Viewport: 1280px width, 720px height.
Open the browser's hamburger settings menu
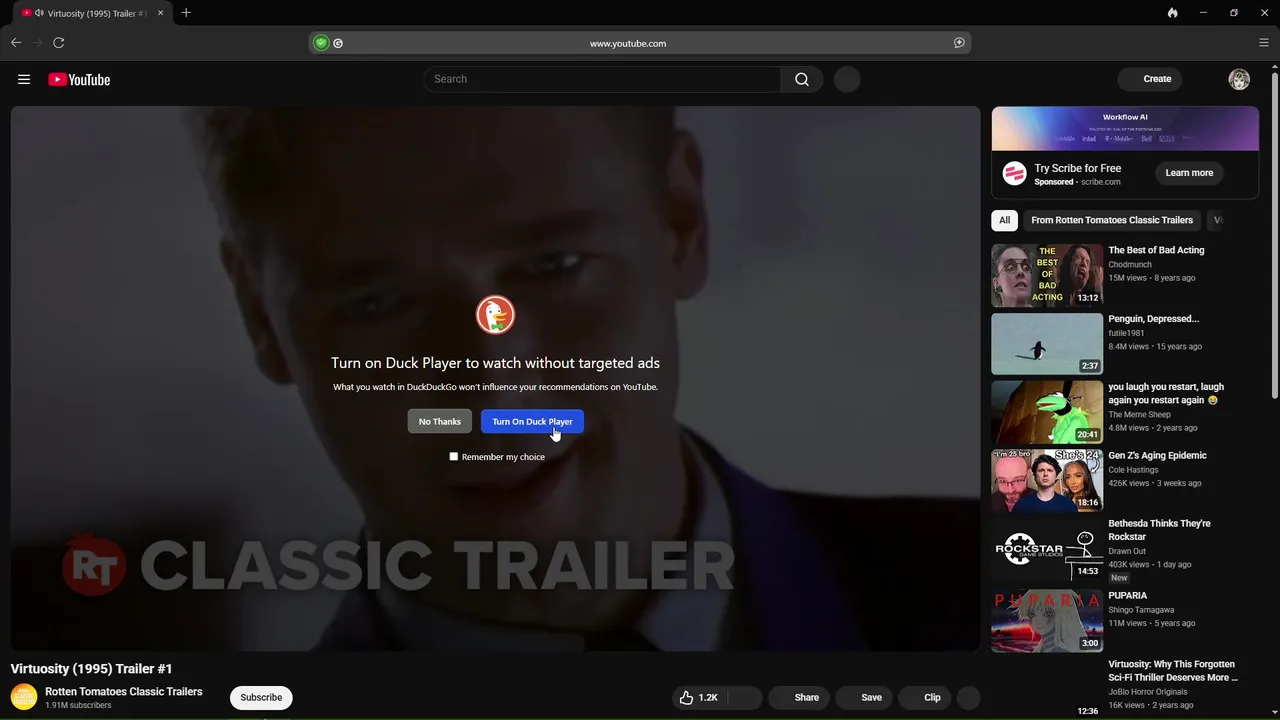[x=1264, y=43]
